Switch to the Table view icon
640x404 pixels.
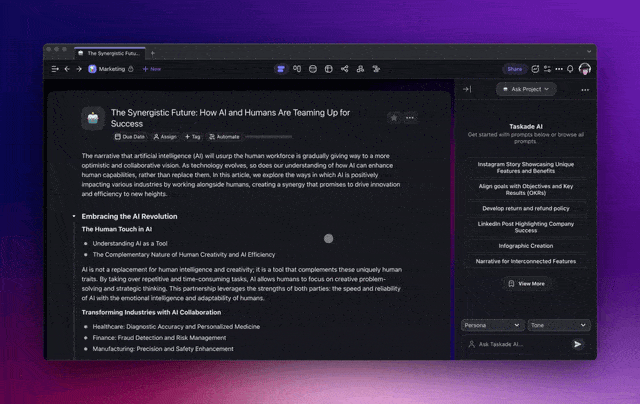point(329,69)
